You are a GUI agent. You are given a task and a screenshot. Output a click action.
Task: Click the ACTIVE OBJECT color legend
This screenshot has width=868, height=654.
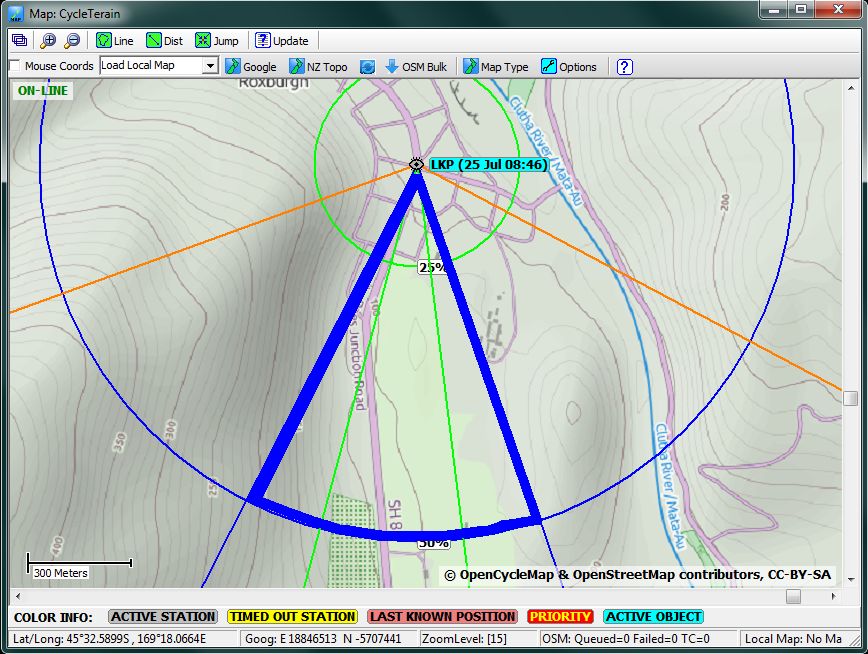point(654,616)
